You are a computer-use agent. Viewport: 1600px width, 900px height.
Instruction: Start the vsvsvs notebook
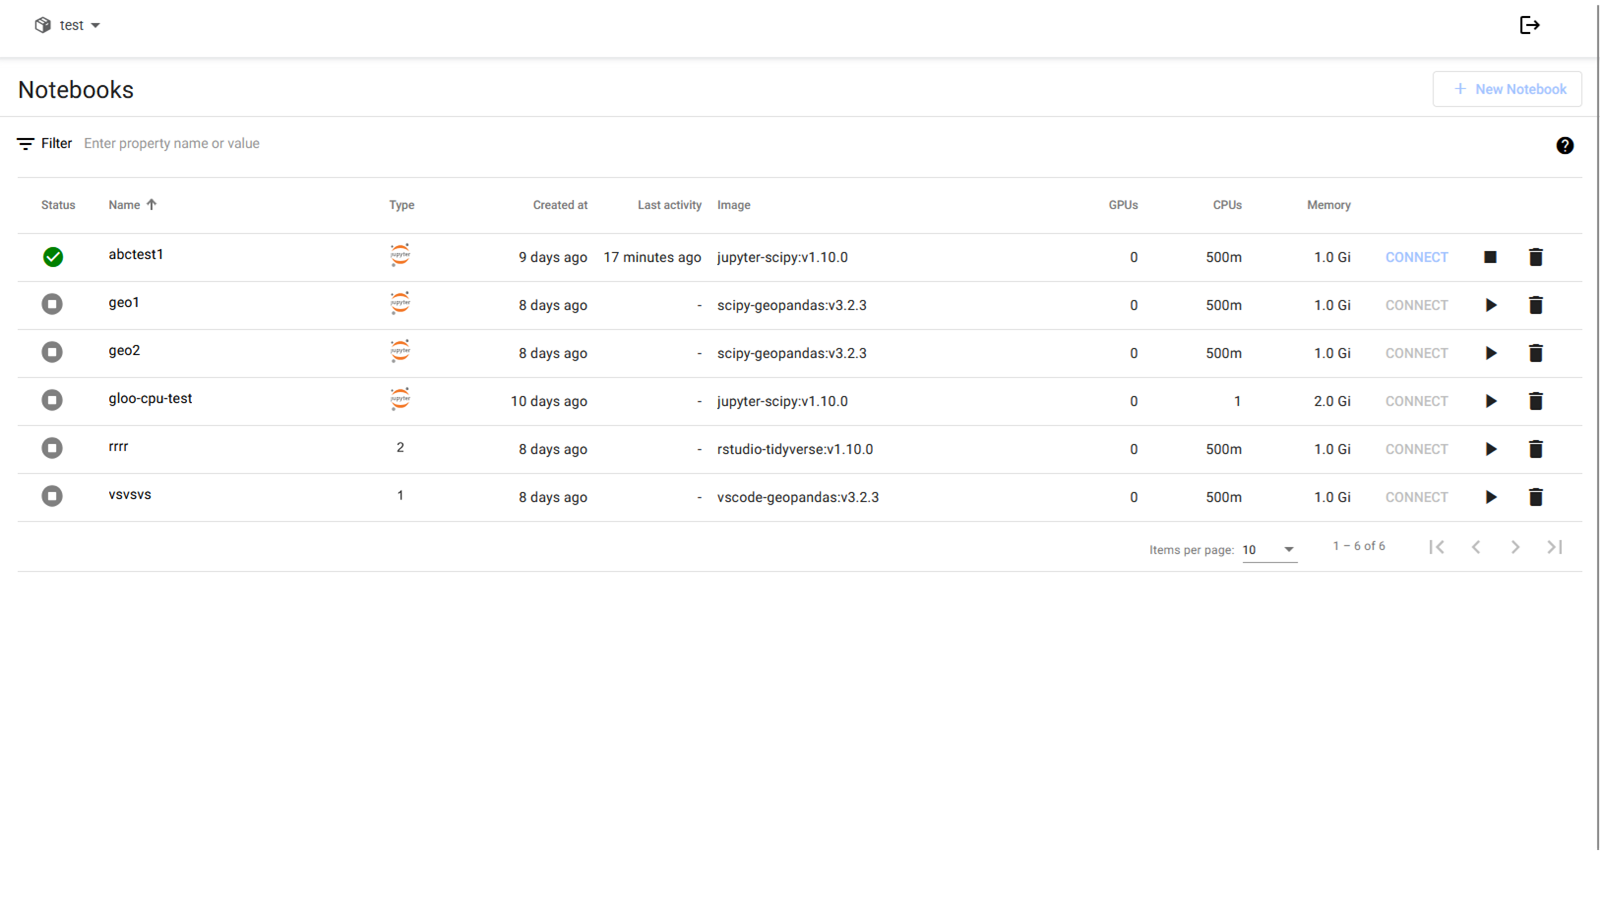[1490, 497]
